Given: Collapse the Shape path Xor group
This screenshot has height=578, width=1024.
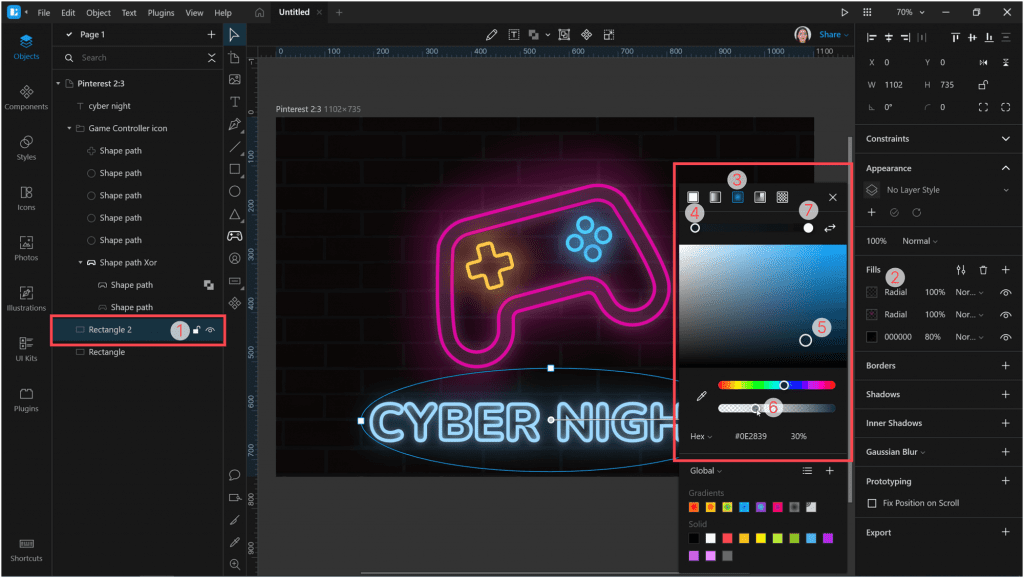Looking at the screenshot, I should pyautogui.click(x=80, y=263).
